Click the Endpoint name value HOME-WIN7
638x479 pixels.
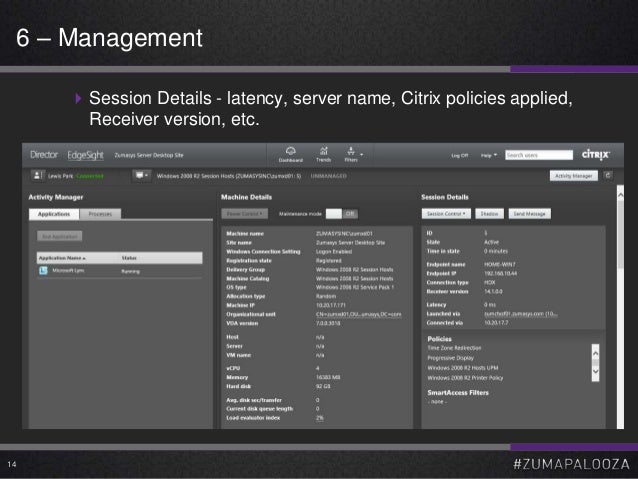[500, 265]
